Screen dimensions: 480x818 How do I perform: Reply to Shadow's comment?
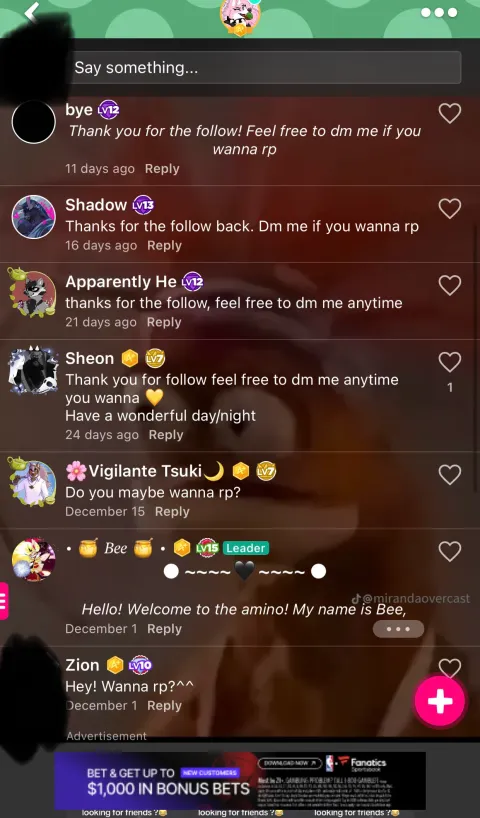pos(164,246)
